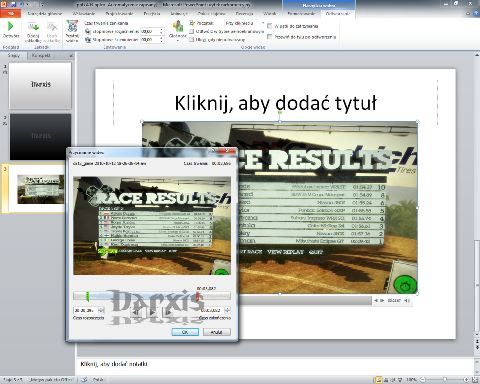Screen dimensions: 480x384
Task: Click the zoom in plus button
Action: coord(466,380)
